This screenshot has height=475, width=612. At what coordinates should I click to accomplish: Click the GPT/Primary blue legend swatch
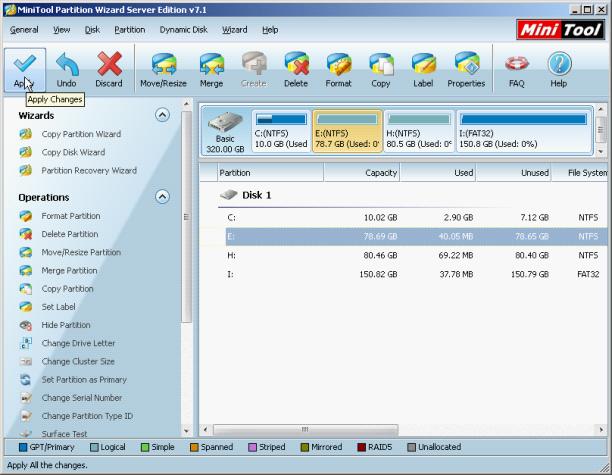coord(23,447)
